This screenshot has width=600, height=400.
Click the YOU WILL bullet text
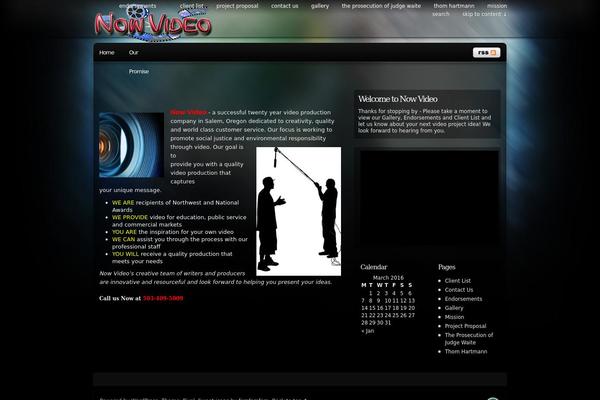126,254
